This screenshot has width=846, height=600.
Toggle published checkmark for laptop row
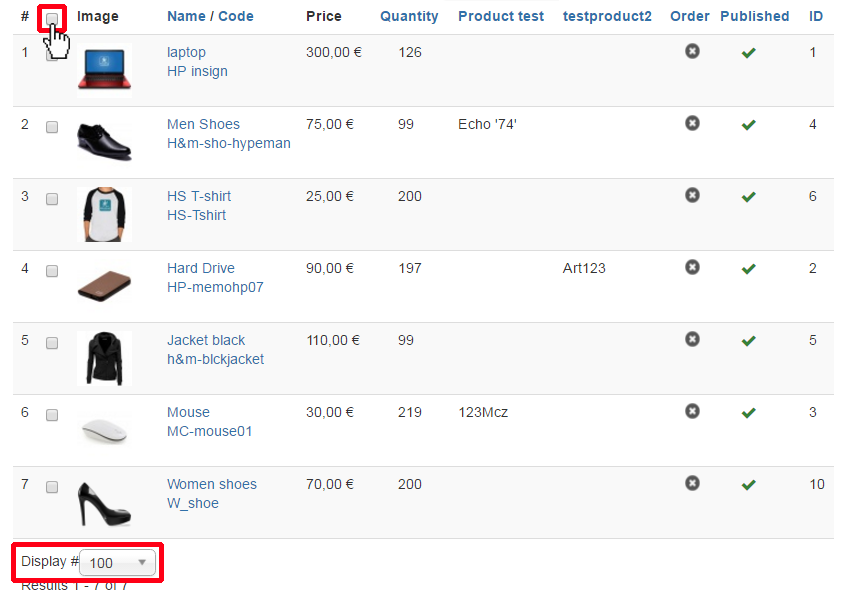tap(748, 53)
